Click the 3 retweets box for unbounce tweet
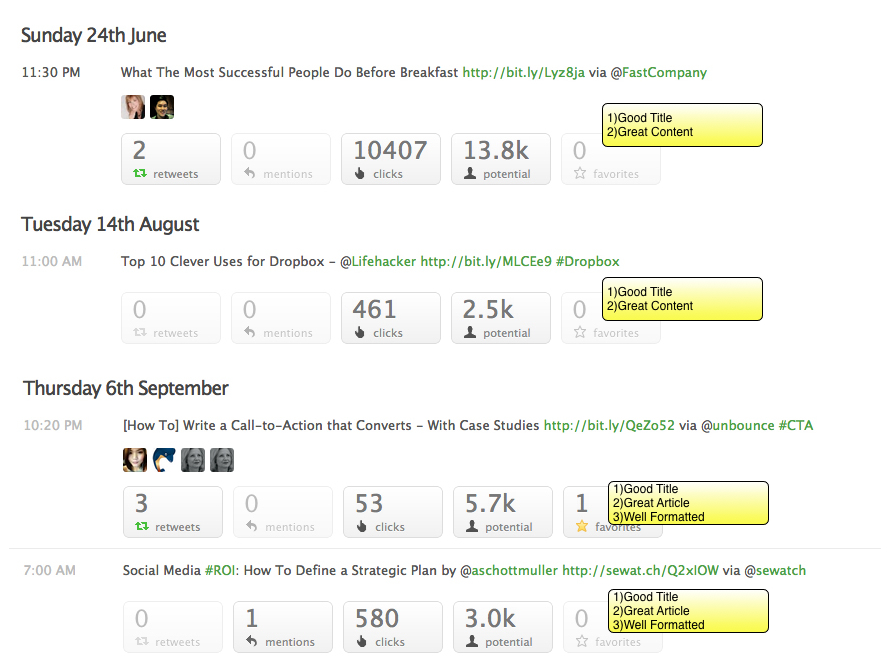 click(173, 512)
